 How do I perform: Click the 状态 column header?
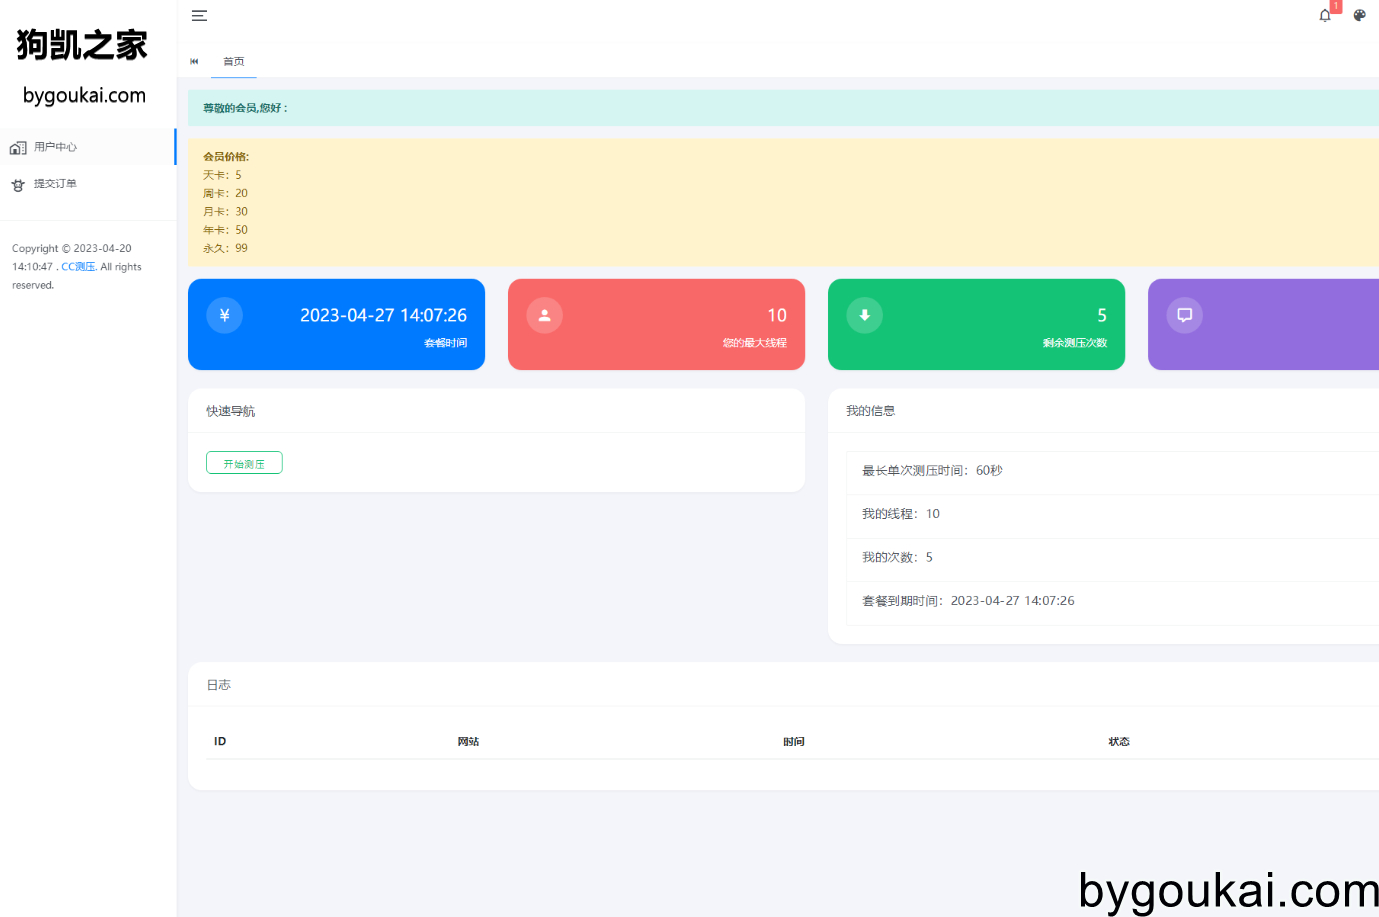pyautogui.click(x=1119, y=741)
